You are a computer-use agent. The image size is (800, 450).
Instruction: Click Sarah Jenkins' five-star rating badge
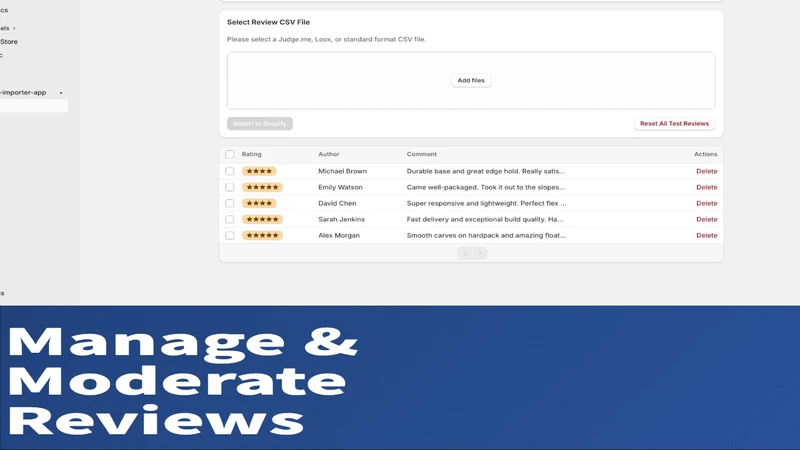[x=262, y=219]
